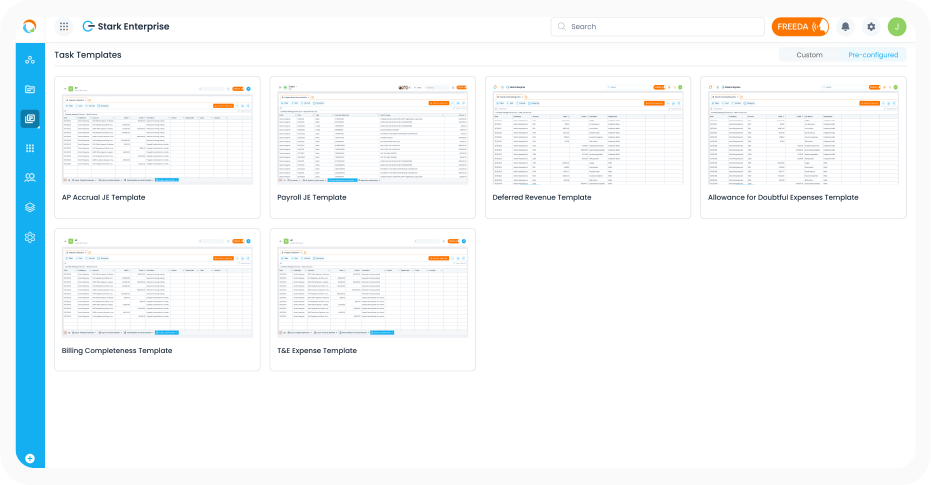Select the task templates sidebar icon

(30, 119)
